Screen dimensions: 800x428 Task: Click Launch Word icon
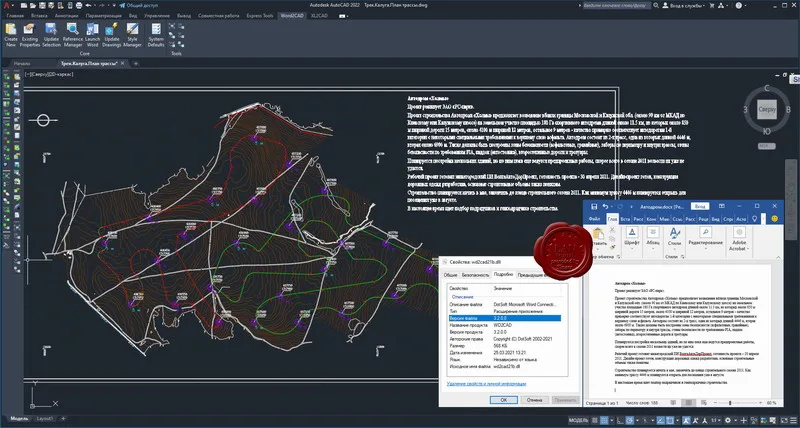click(x=92, y=35)
